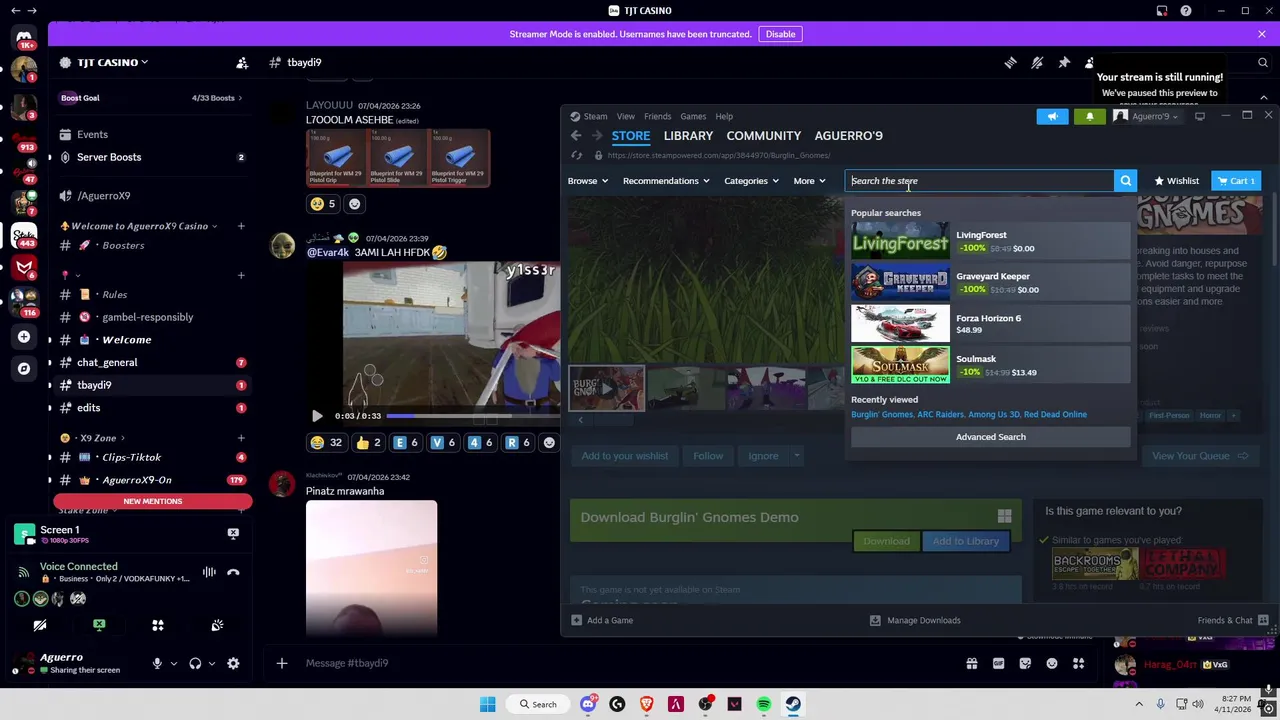Open Discord threads icon in channel header
Screen dimensions: 1280x720
tap(1010, 62)
